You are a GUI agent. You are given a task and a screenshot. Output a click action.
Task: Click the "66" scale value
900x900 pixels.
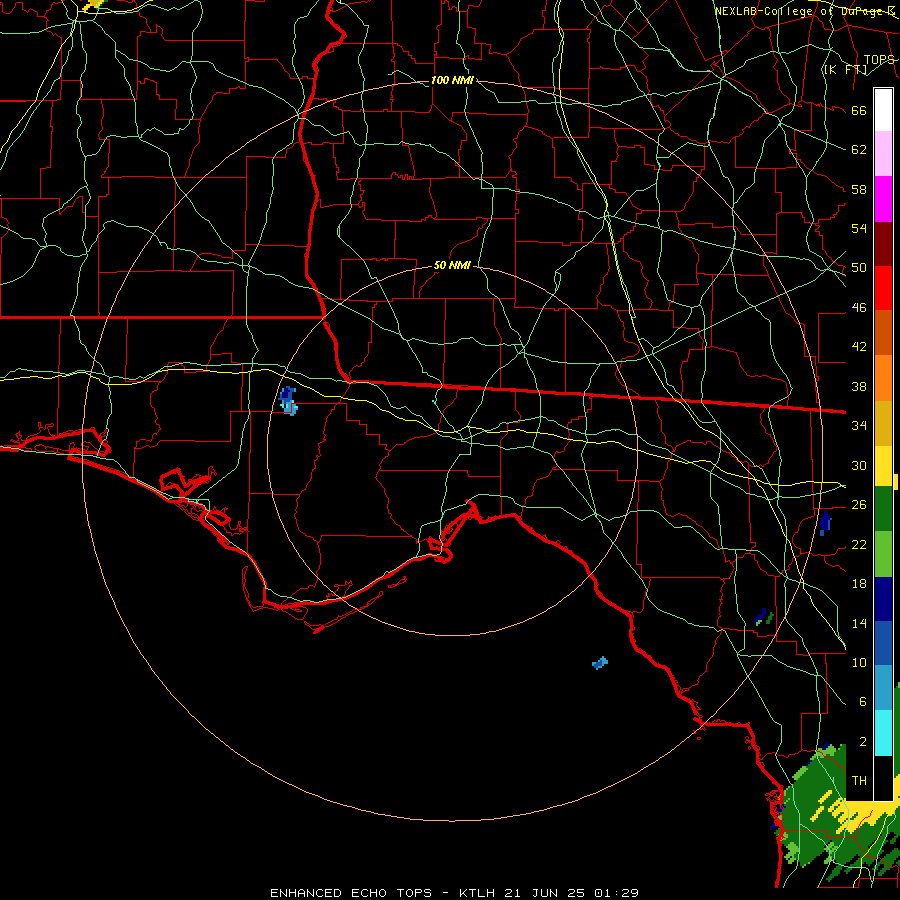(x=859, y=111)
